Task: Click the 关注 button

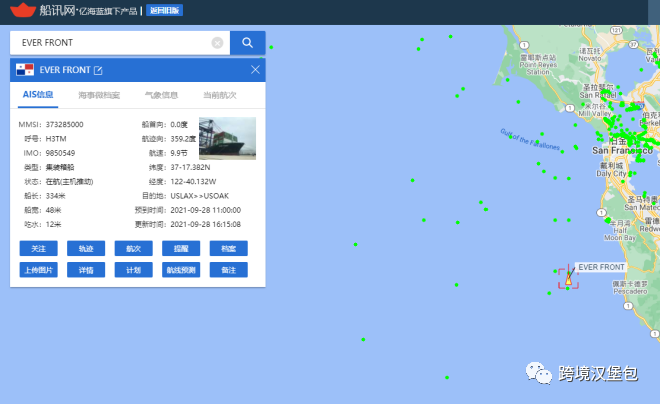Action: [38, 248]
